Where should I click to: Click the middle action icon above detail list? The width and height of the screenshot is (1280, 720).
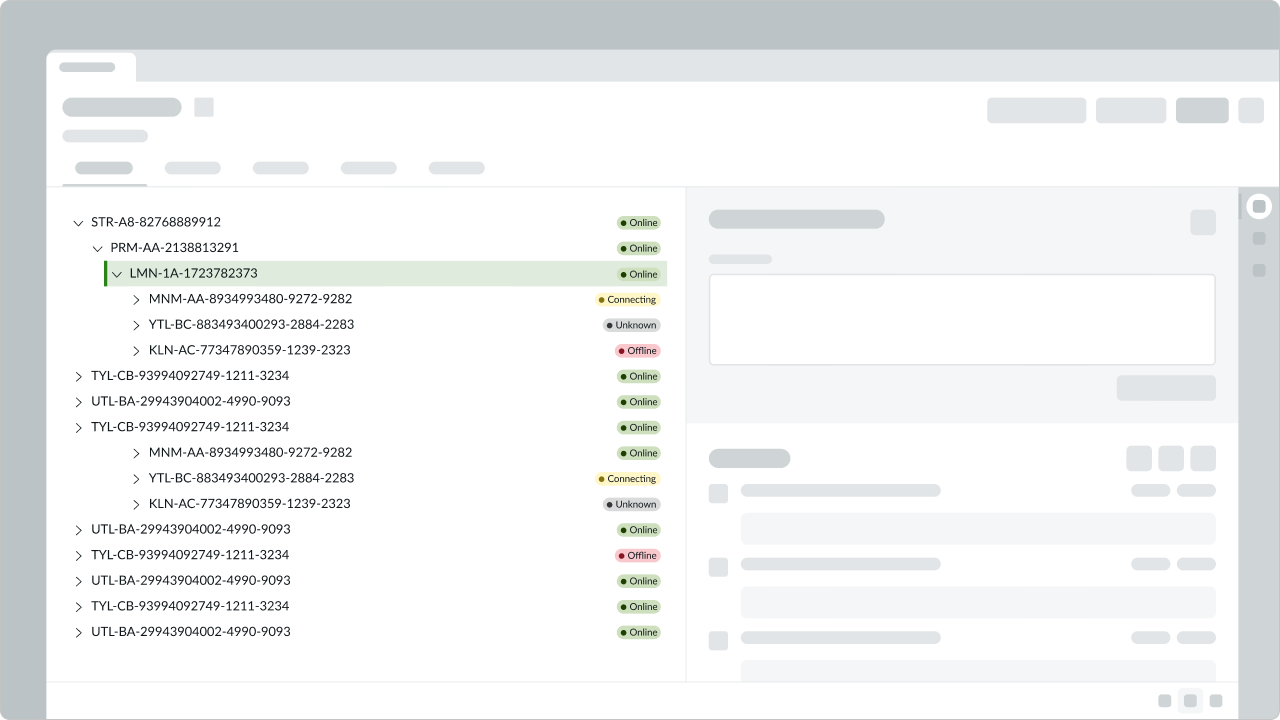1170,457
